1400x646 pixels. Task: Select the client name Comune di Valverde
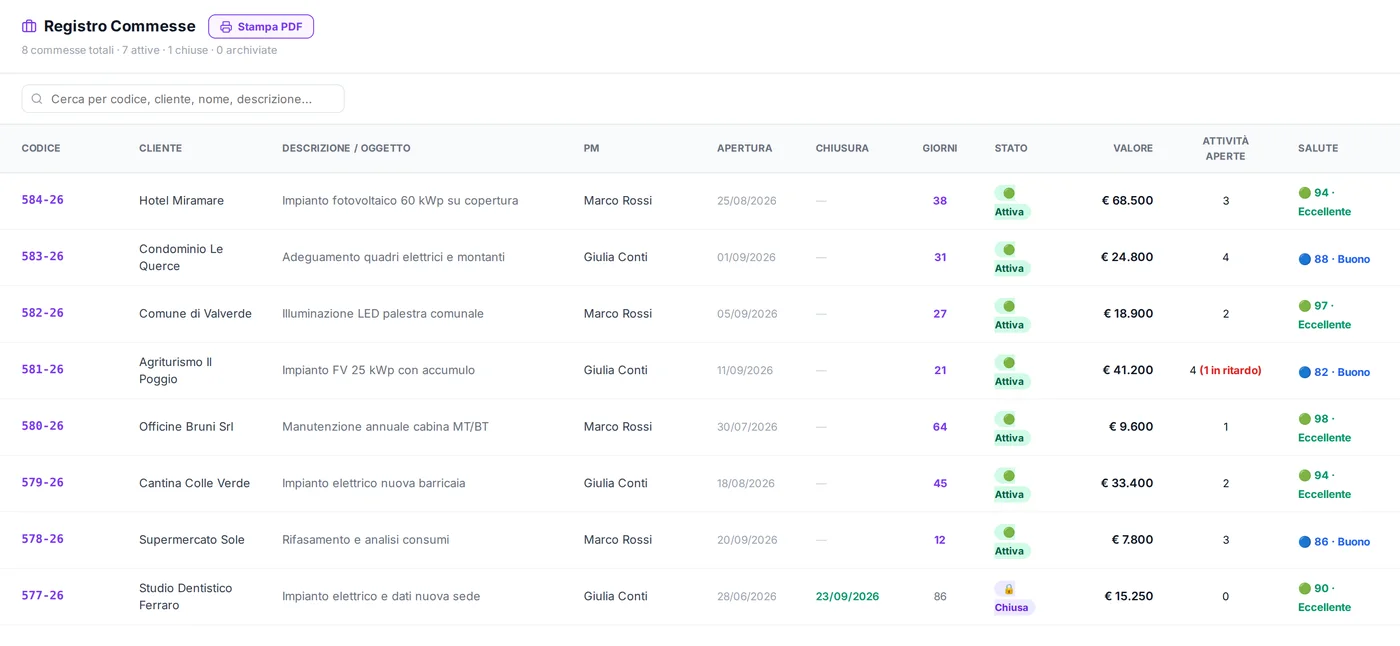(195, 314)
